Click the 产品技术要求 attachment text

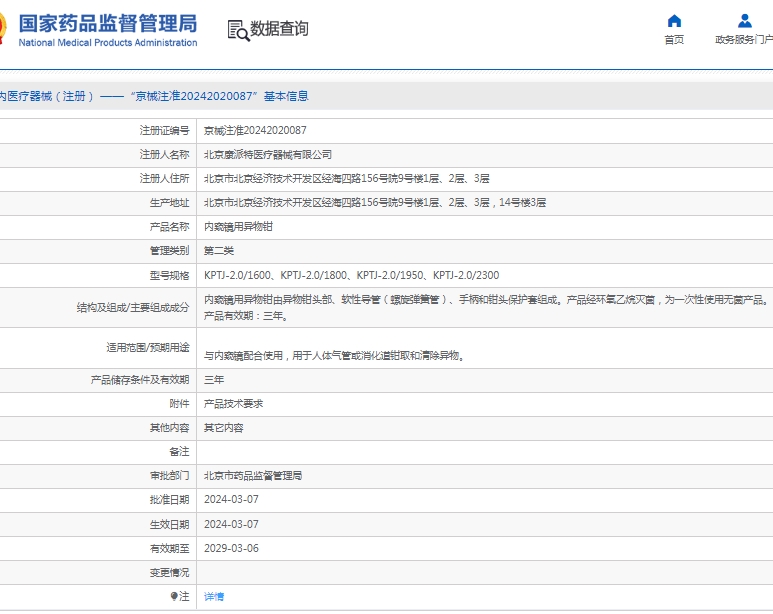233,403
